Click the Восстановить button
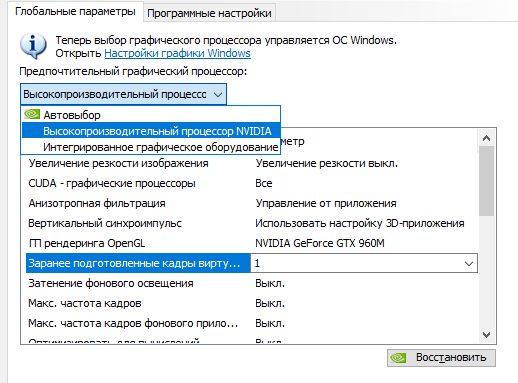518x383 pixels. pyautogui.click(x=441, y=358)
